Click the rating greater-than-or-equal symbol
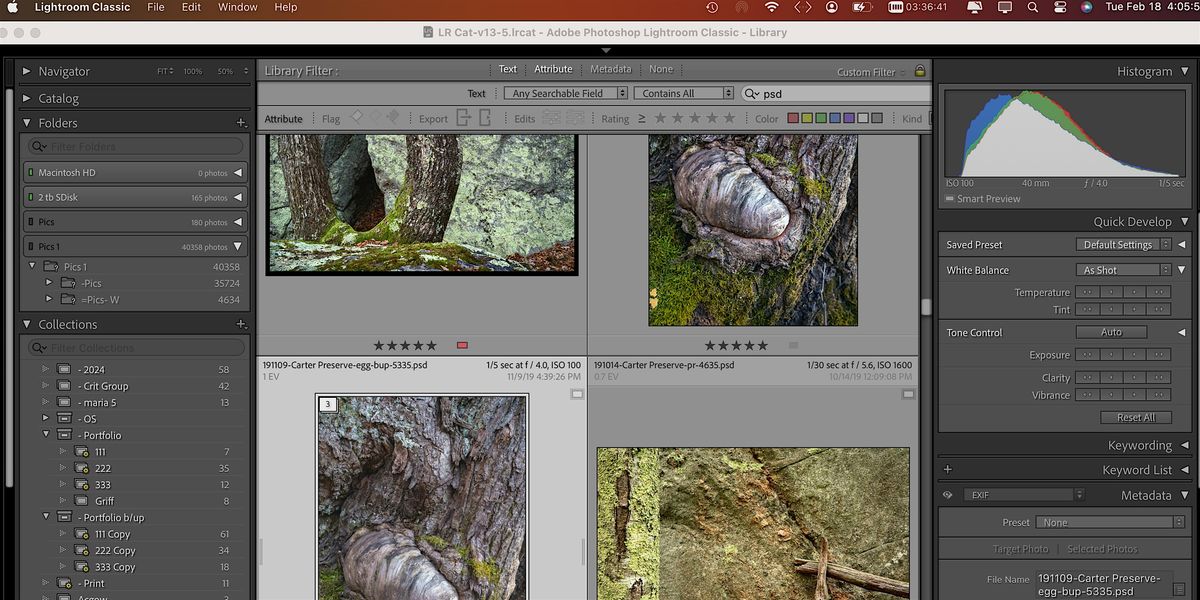1200x600 pixels. pos(642,119)
